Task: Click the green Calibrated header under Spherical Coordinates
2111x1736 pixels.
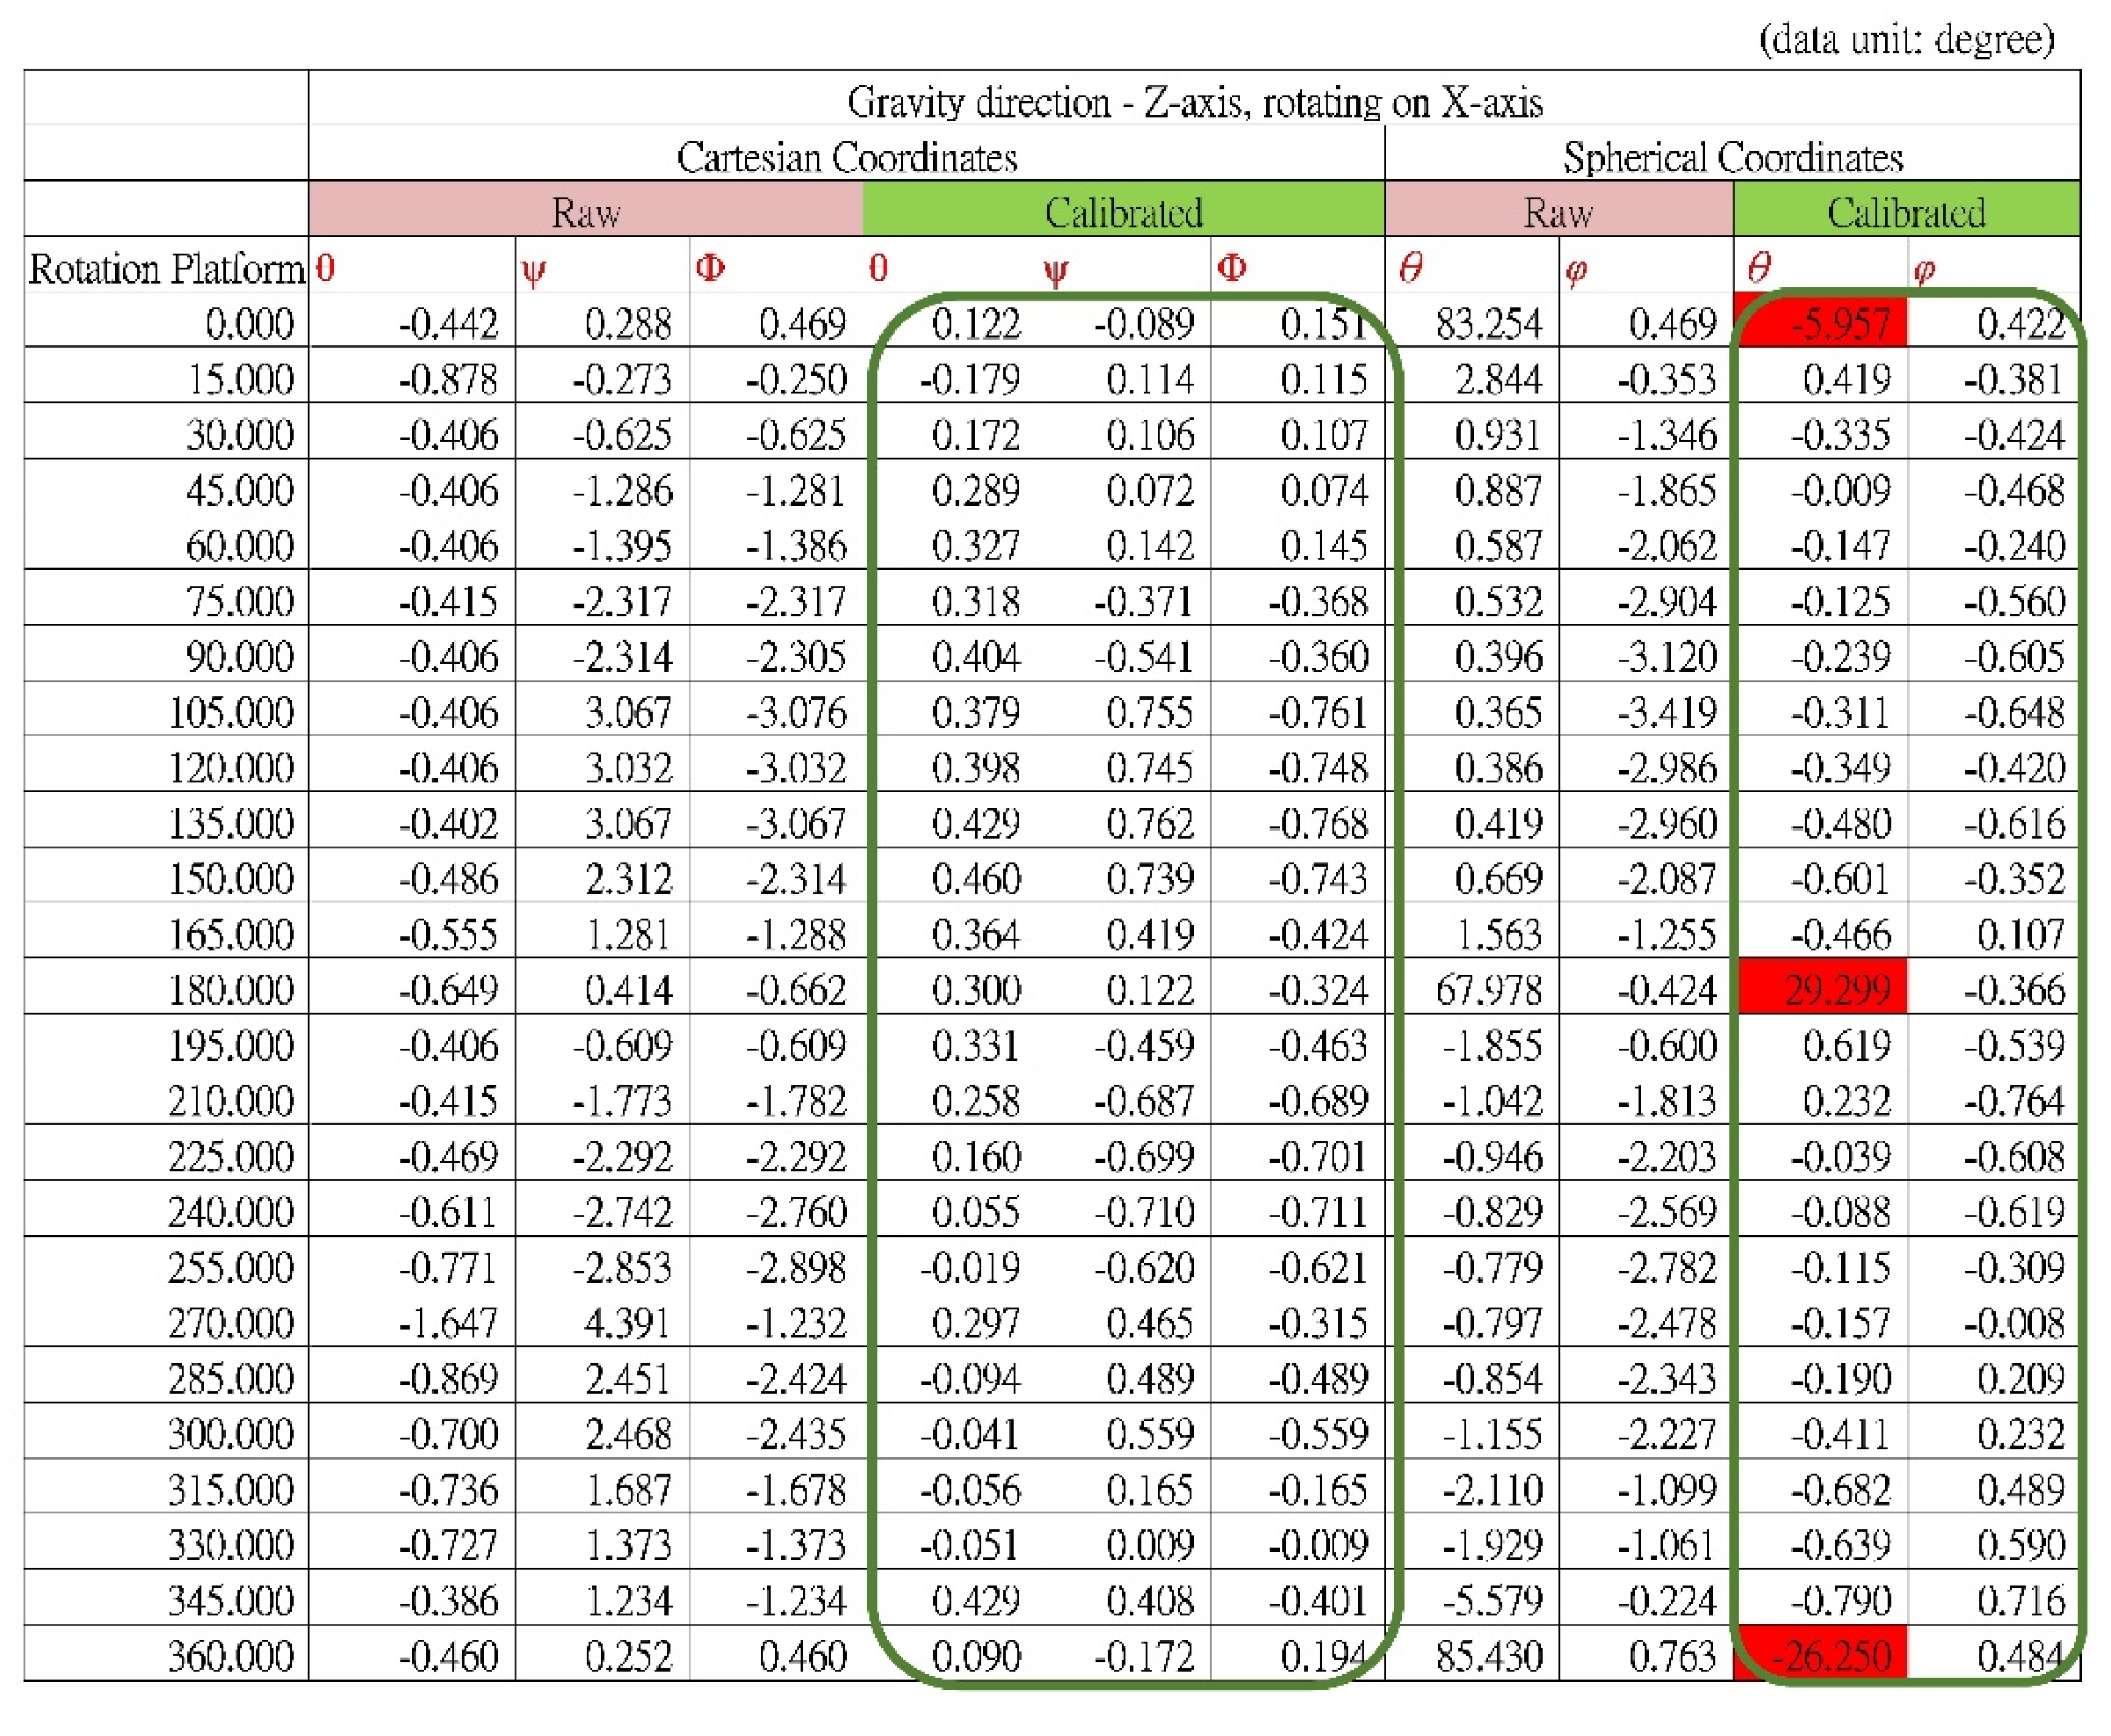Action: point(1906,212)
